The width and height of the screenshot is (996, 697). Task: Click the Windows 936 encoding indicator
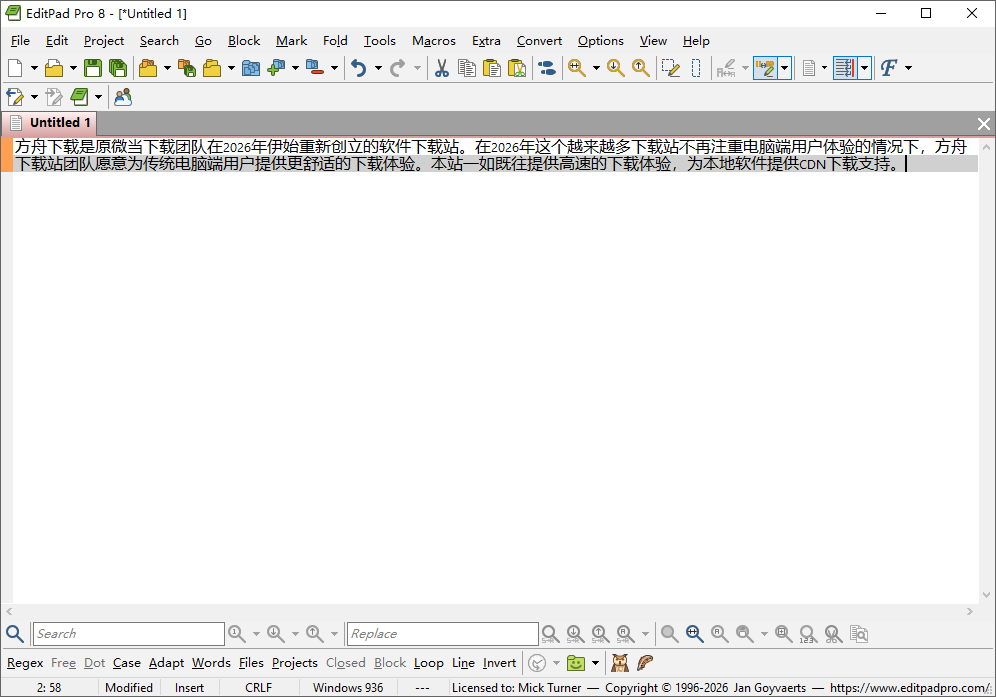point(348,687)
